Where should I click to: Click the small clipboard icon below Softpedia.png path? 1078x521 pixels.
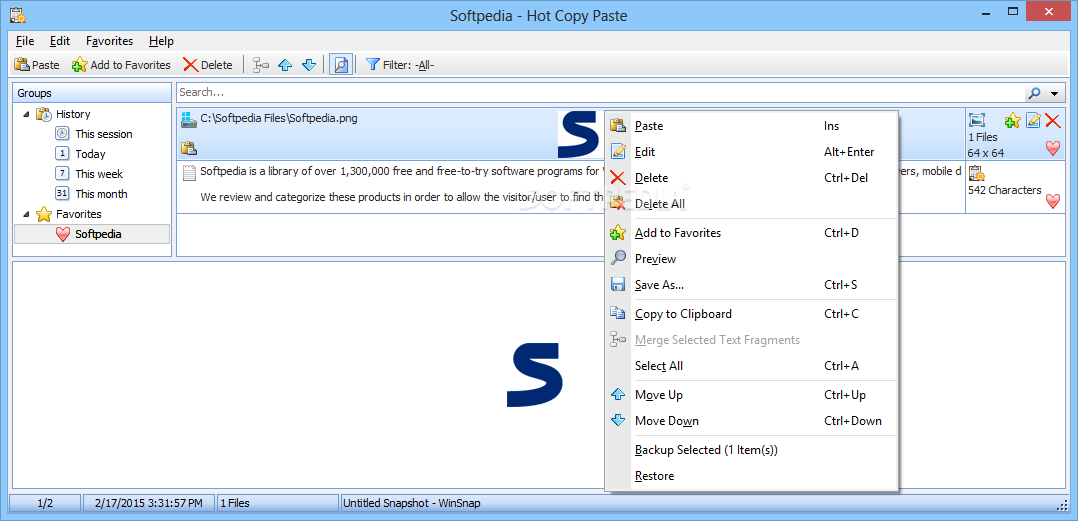188,148
